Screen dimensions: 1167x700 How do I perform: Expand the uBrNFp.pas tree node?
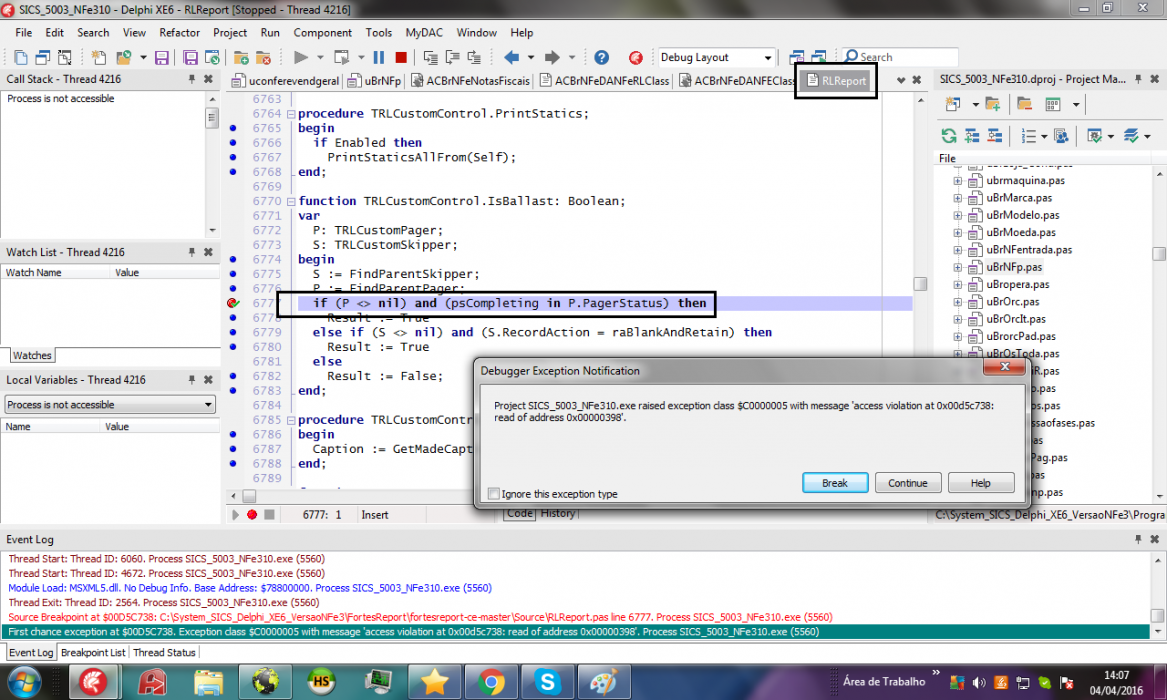[x=958, y=267]
